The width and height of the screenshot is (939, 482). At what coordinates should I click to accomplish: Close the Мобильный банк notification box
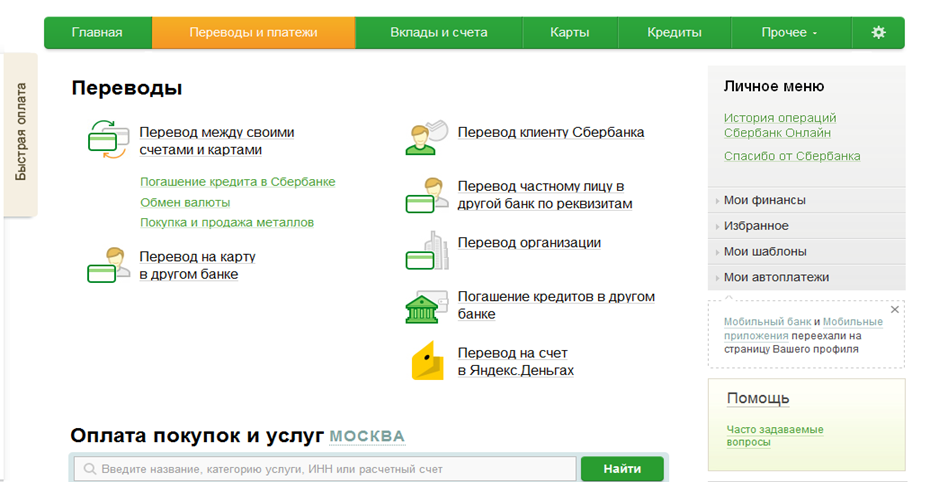click(x=894, y=310)
